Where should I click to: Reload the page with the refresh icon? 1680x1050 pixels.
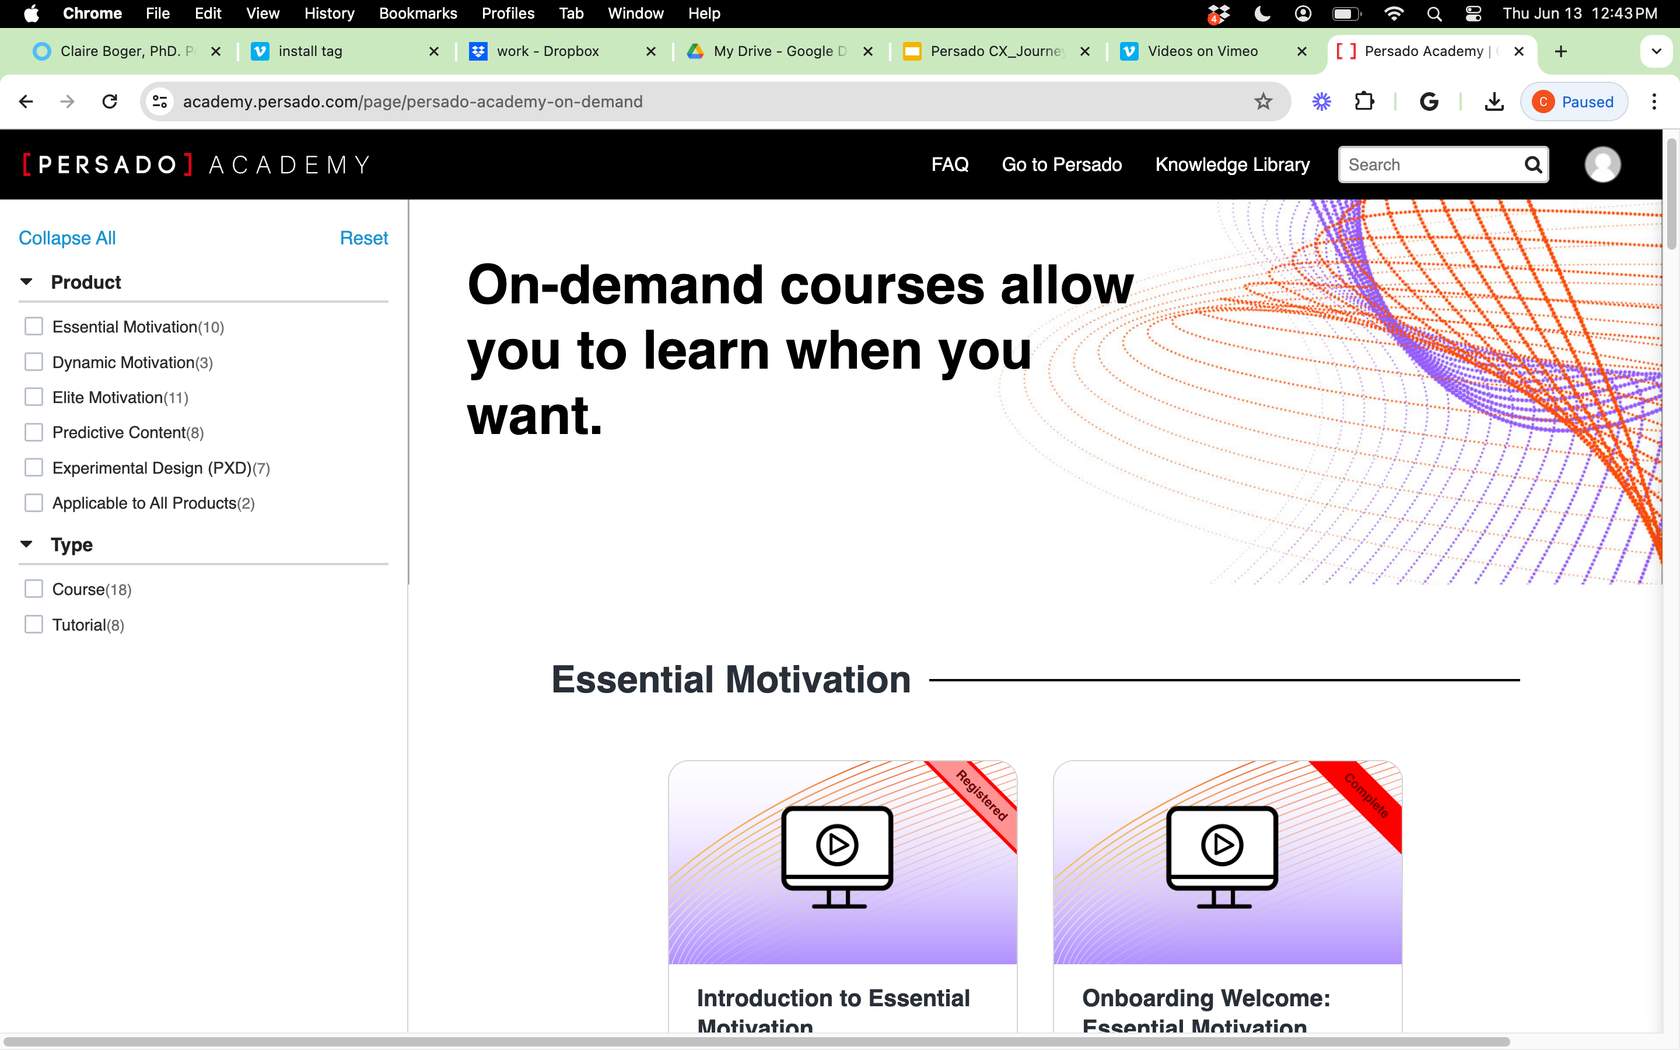pos(110,101)
